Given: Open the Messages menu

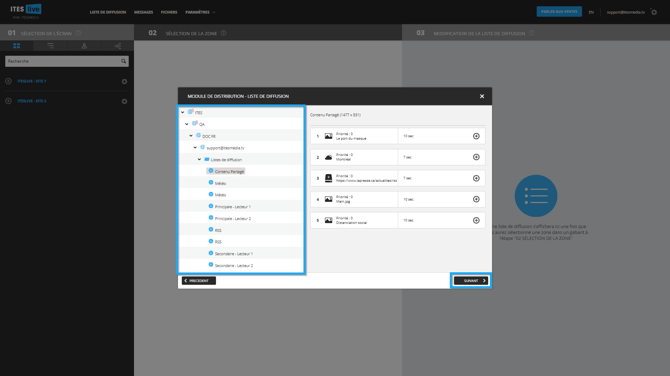Looking at the screenshot, I should point(143,12).
